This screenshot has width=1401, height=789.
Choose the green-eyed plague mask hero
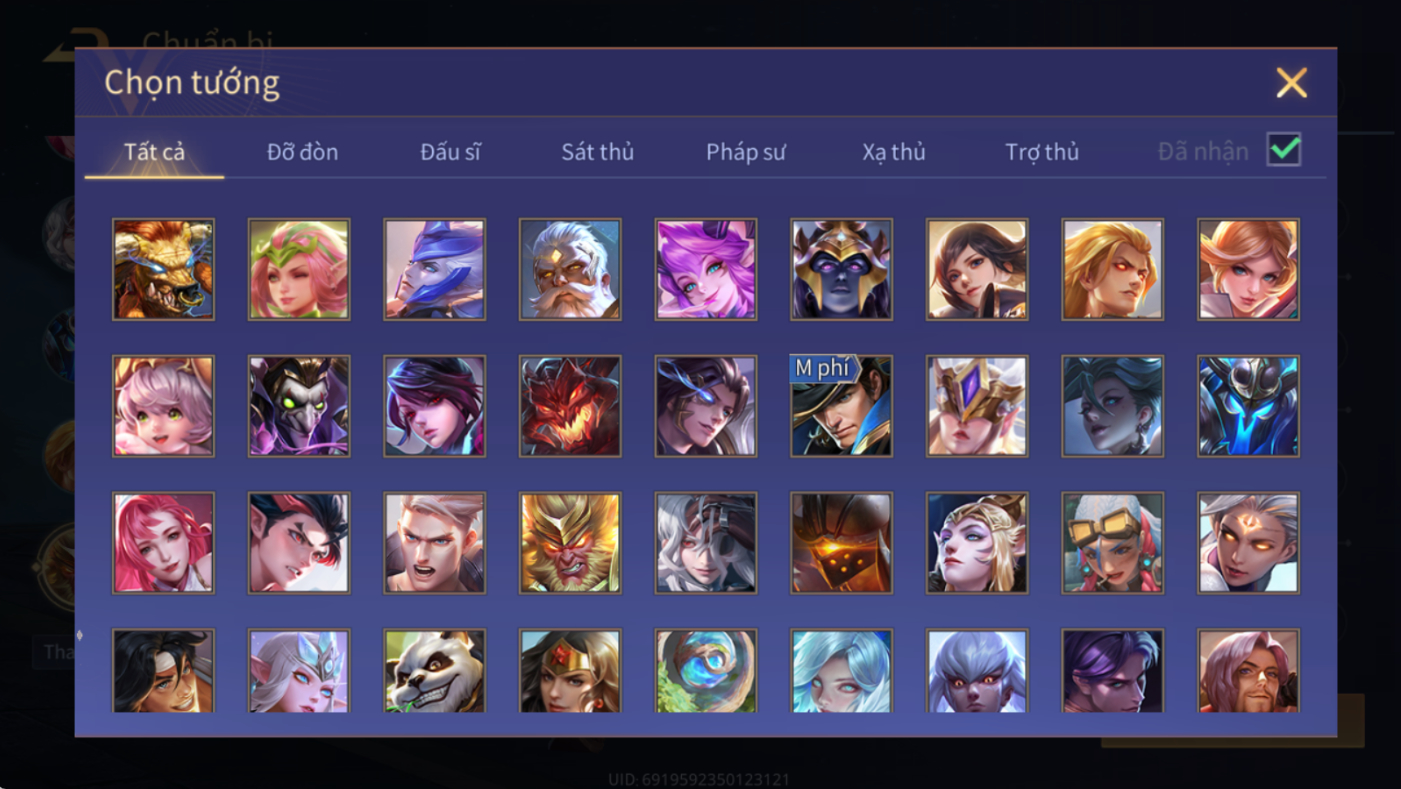coord(299,406)
